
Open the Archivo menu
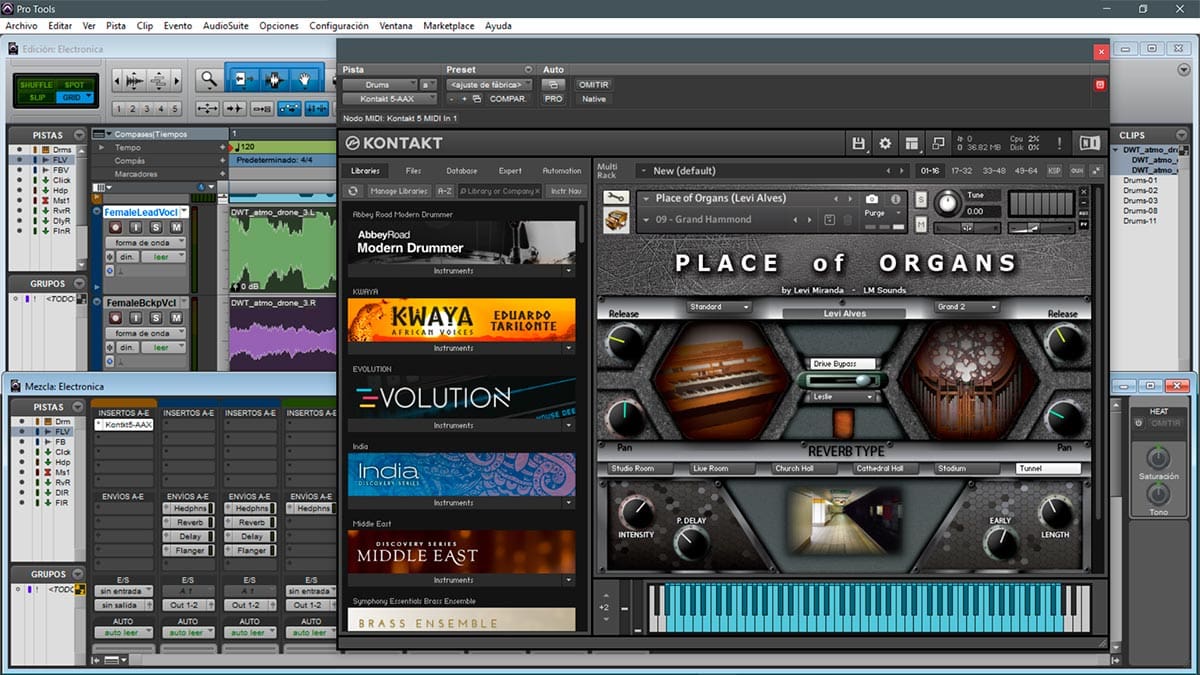point(21,25)
